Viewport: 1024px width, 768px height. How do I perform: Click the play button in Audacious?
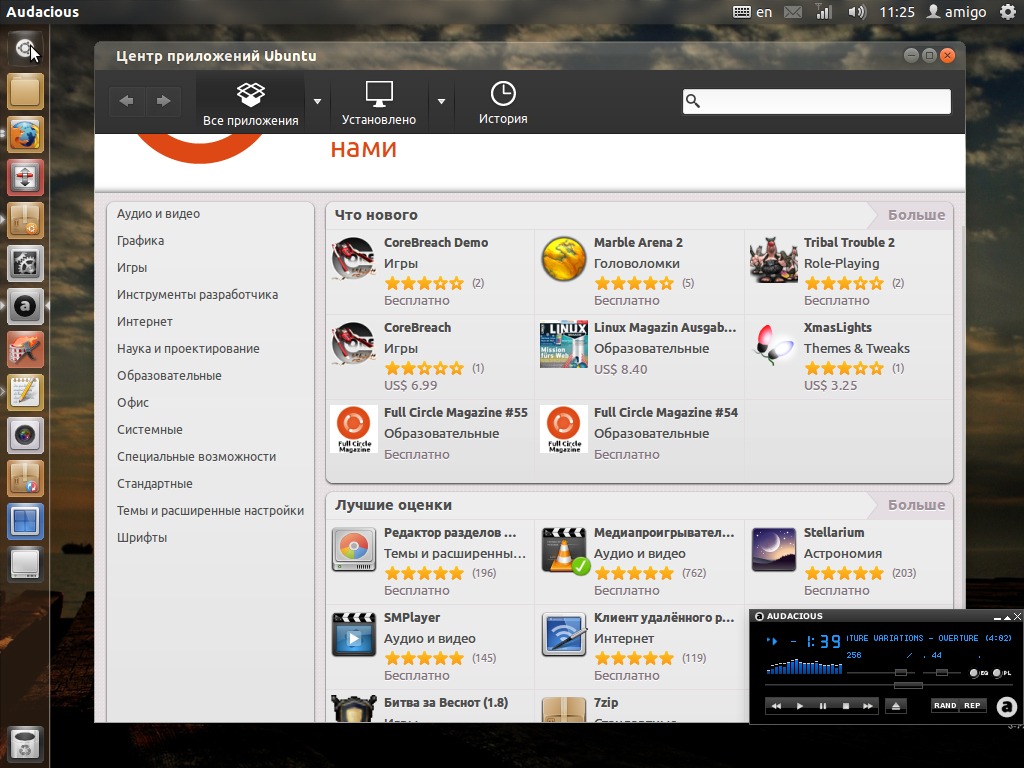point(799,706)
